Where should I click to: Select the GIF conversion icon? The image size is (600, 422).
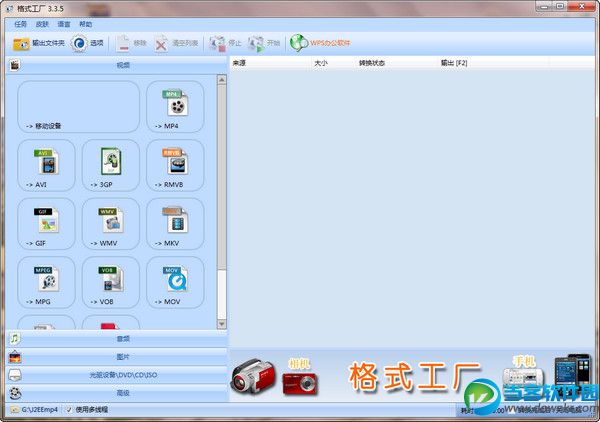pos(45,223)
